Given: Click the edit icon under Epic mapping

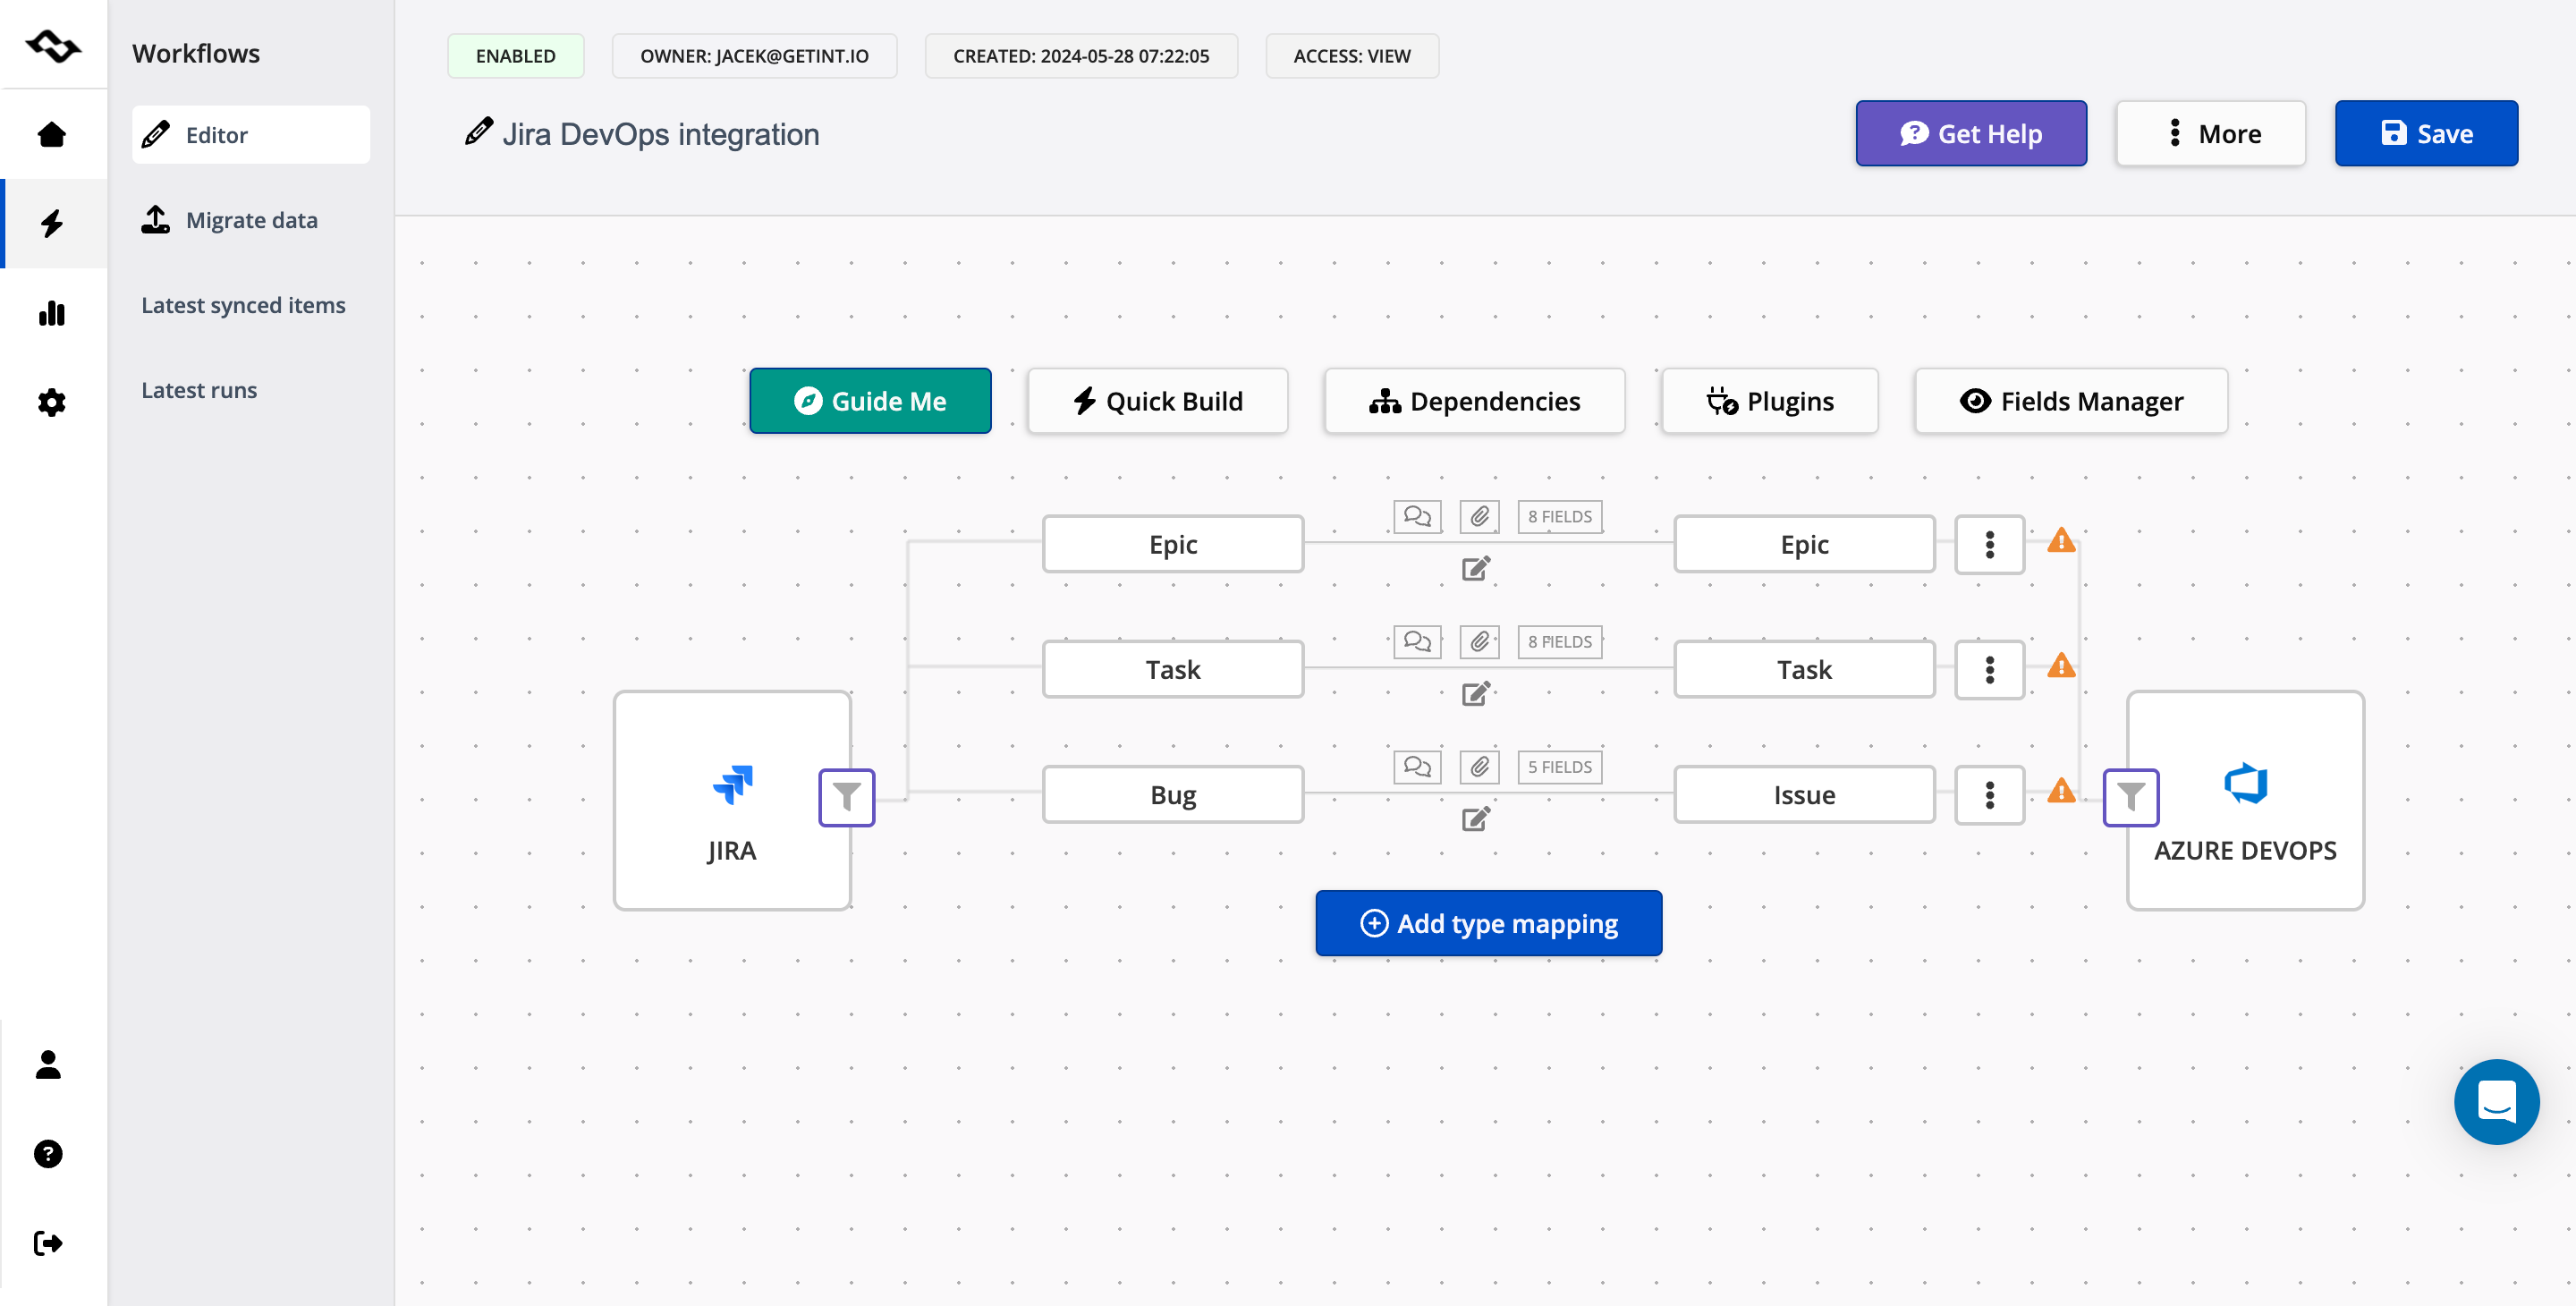Looking at the screenshot, I should coord(1476,568).
